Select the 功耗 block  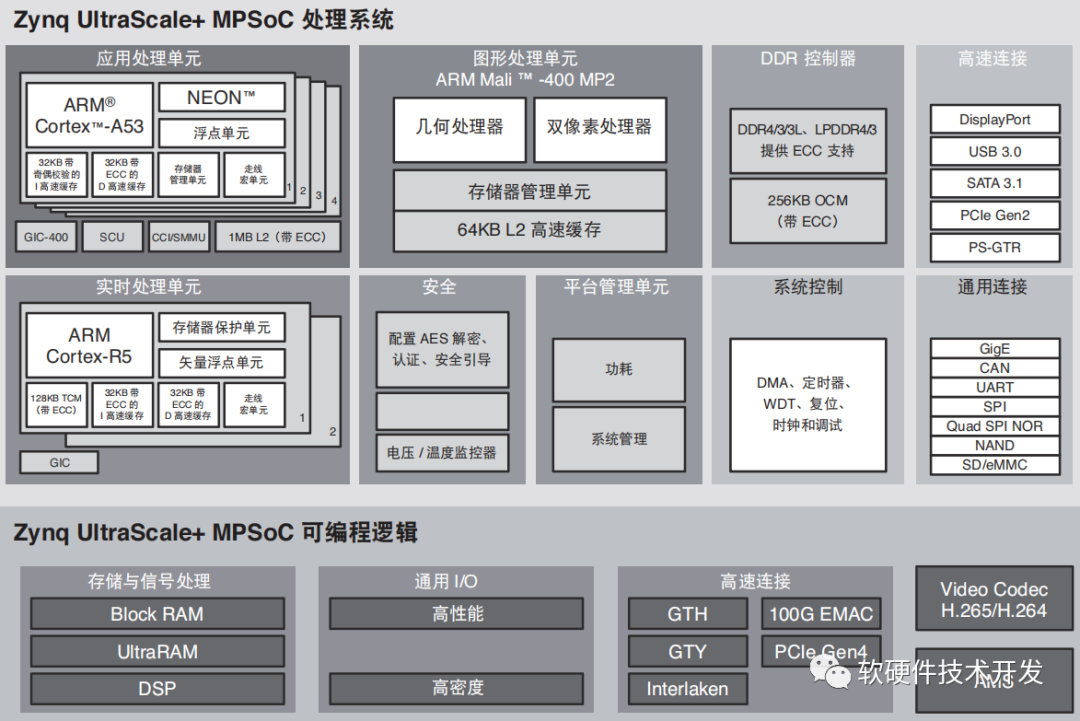coord(619,370)
